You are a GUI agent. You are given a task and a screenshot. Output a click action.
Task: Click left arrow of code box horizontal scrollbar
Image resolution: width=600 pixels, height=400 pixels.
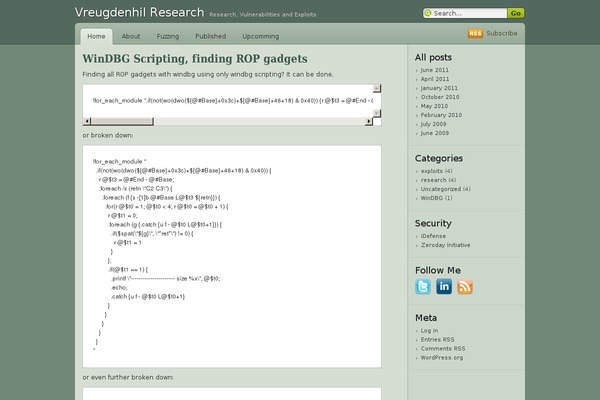coord(87,121)
